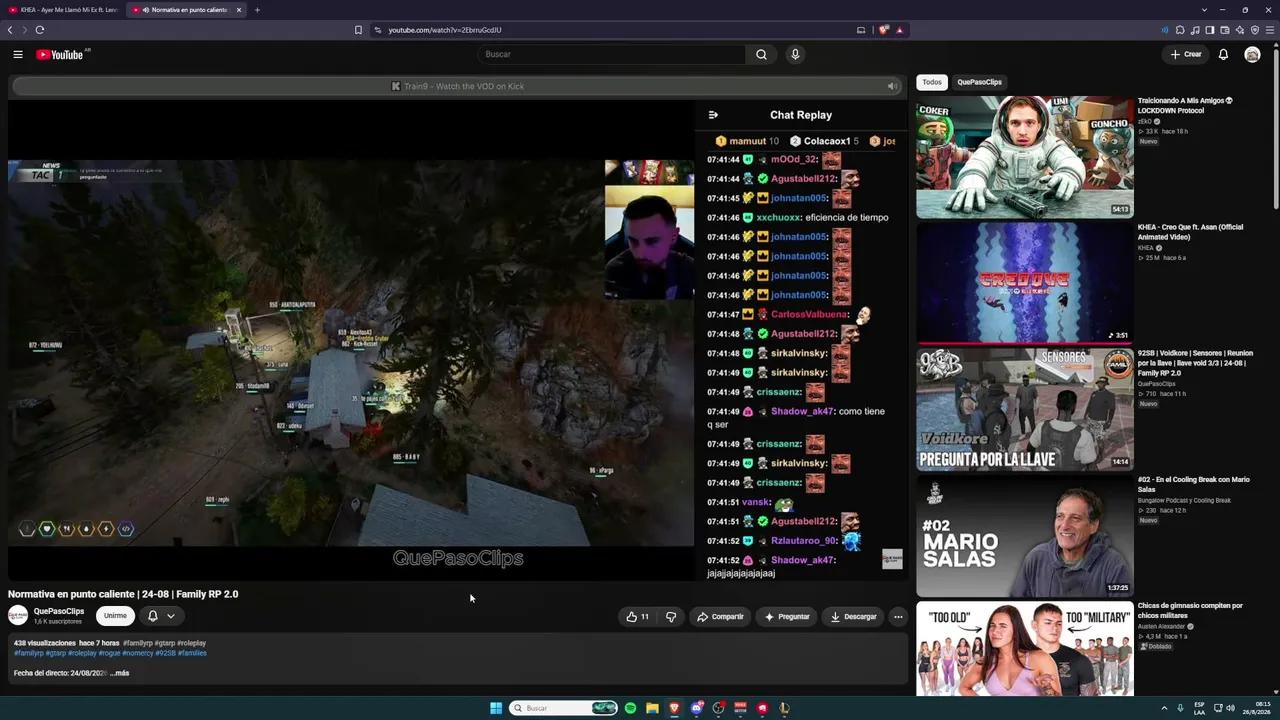Click Rzlautaro_90 in chat replay
Viewport: 1280px width, 720px height.
[803, 541]
